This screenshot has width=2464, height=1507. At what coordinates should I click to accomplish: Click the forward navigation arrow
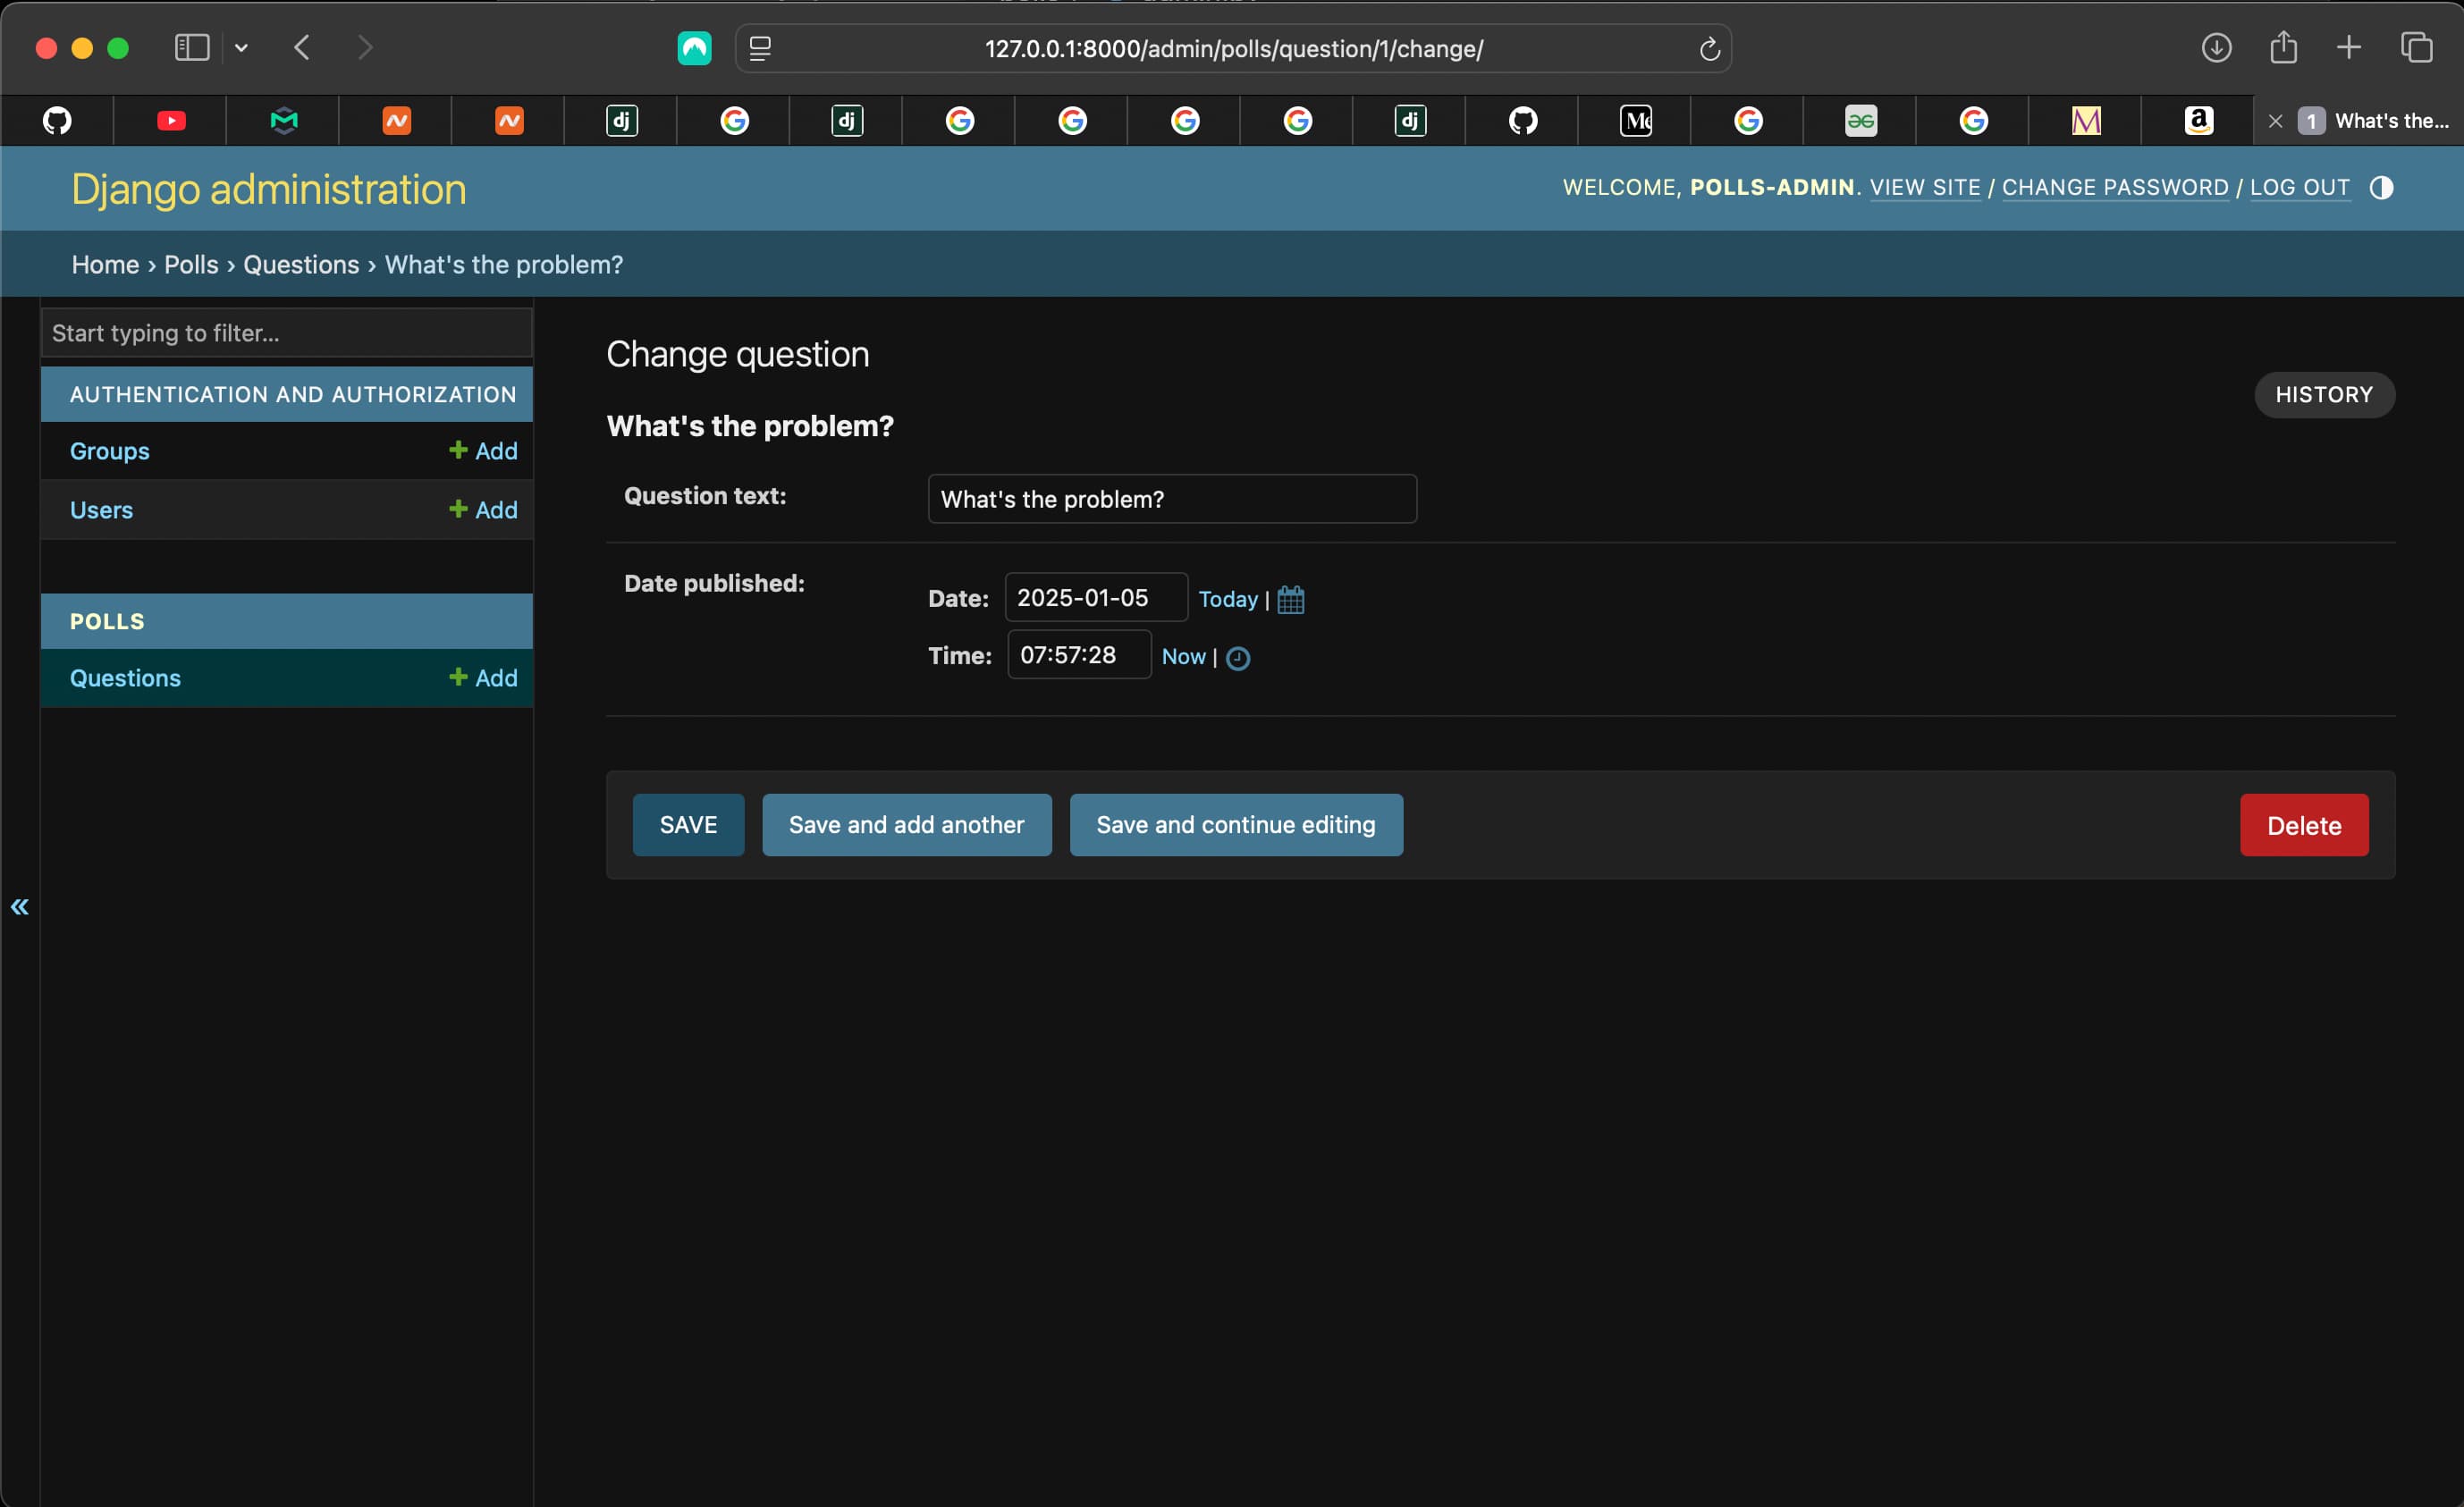pyautogui.click(x=365, y=47)
